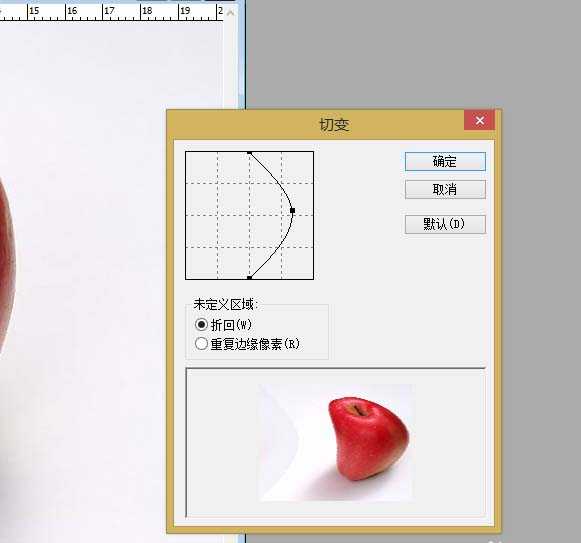Click the 取消 button

click(x=445, y=189)
